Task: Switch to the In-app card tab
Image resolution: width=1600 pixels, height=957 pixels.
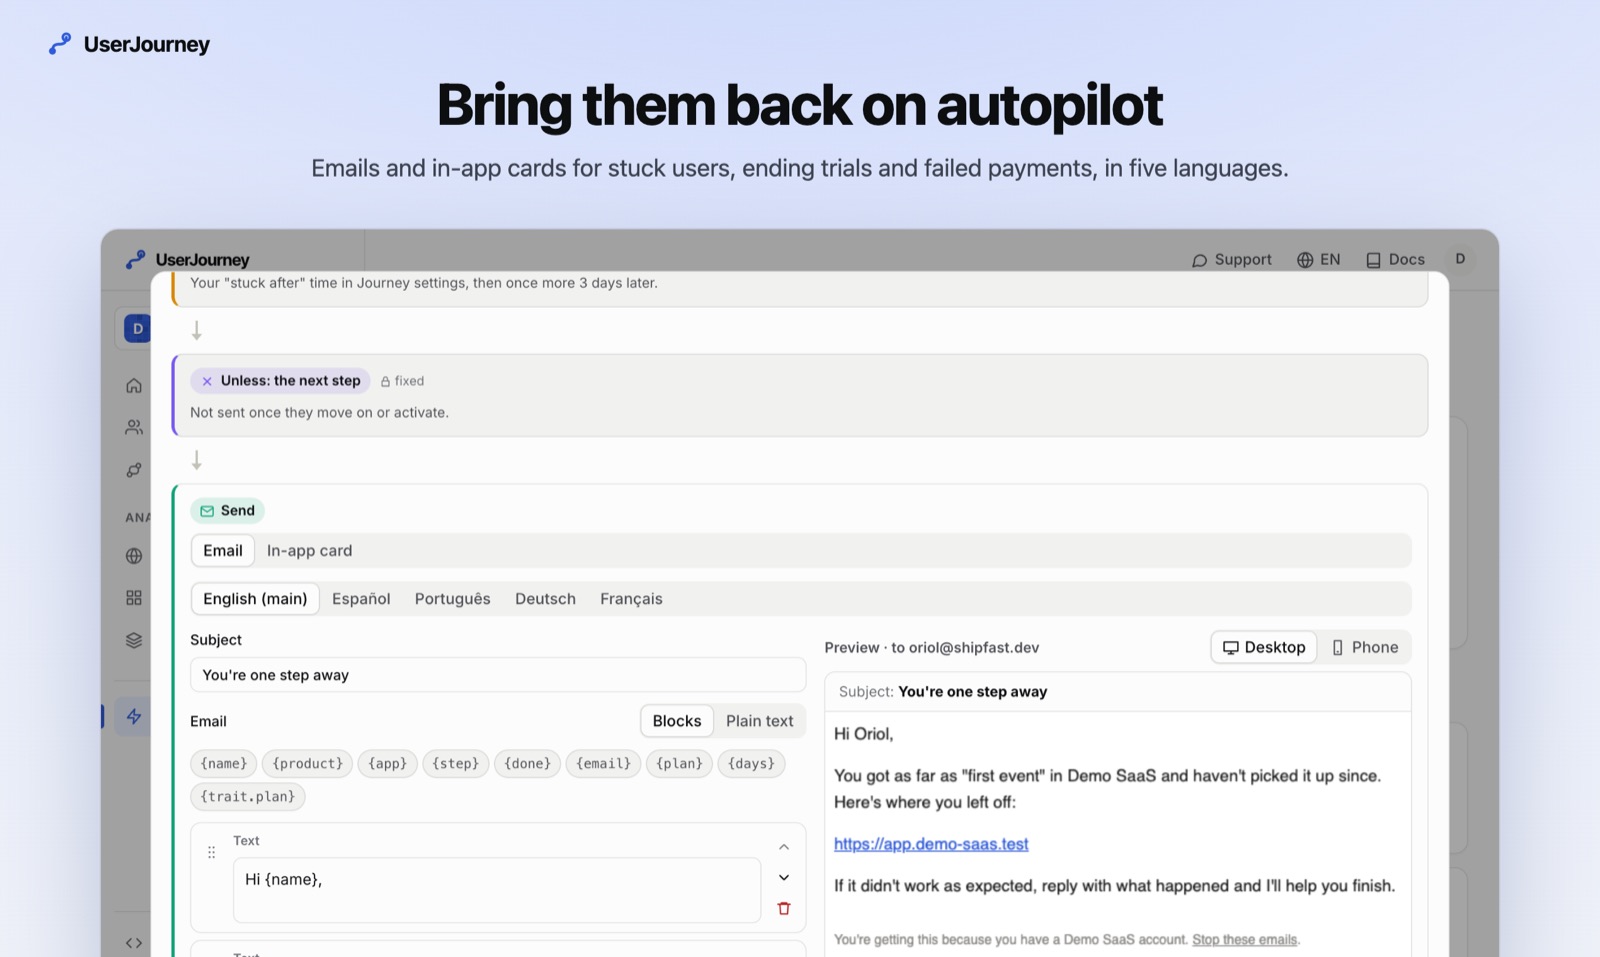Action: tap(309, 551)
